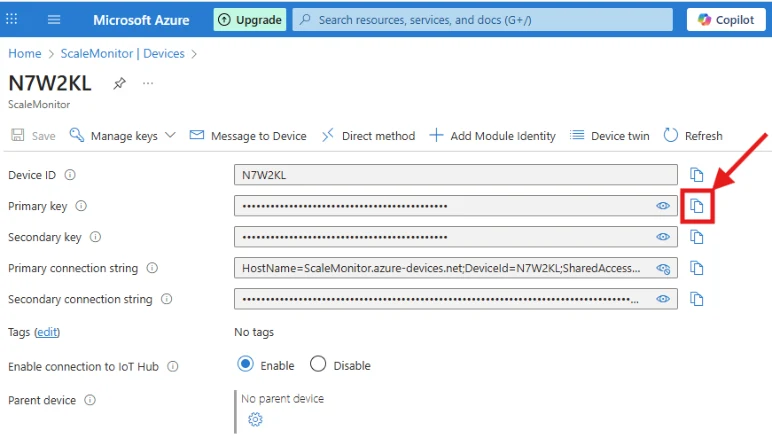Open Message to Device

pos(248,135)
